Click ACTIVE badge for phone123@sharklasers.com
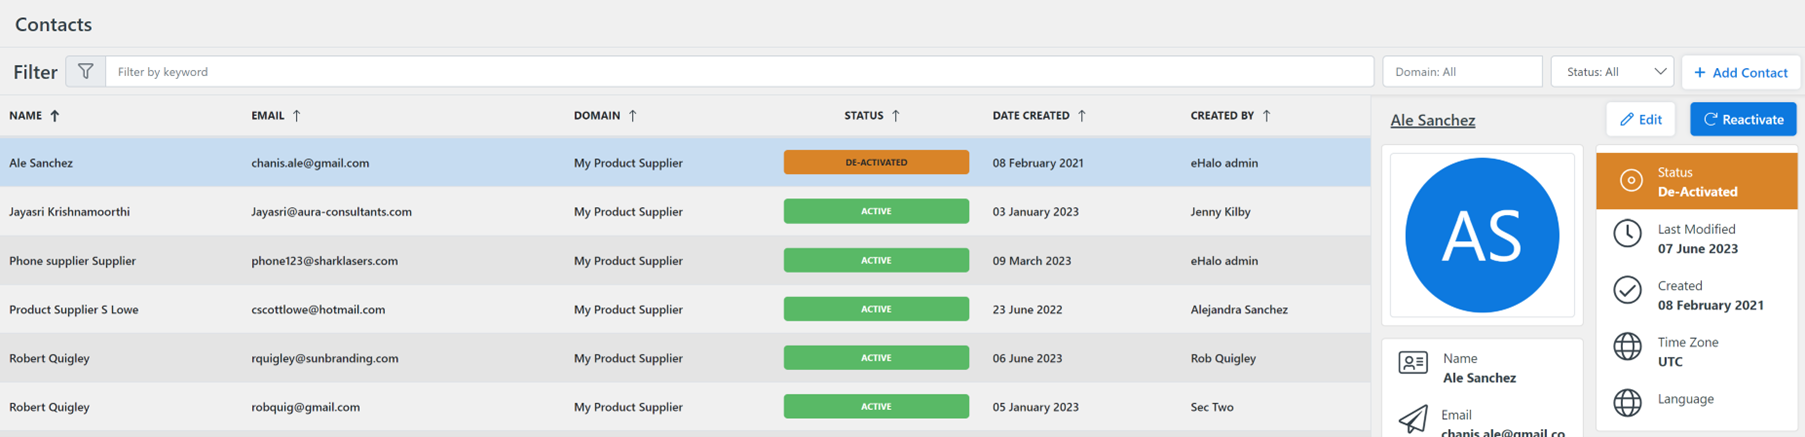 point(876,260)
